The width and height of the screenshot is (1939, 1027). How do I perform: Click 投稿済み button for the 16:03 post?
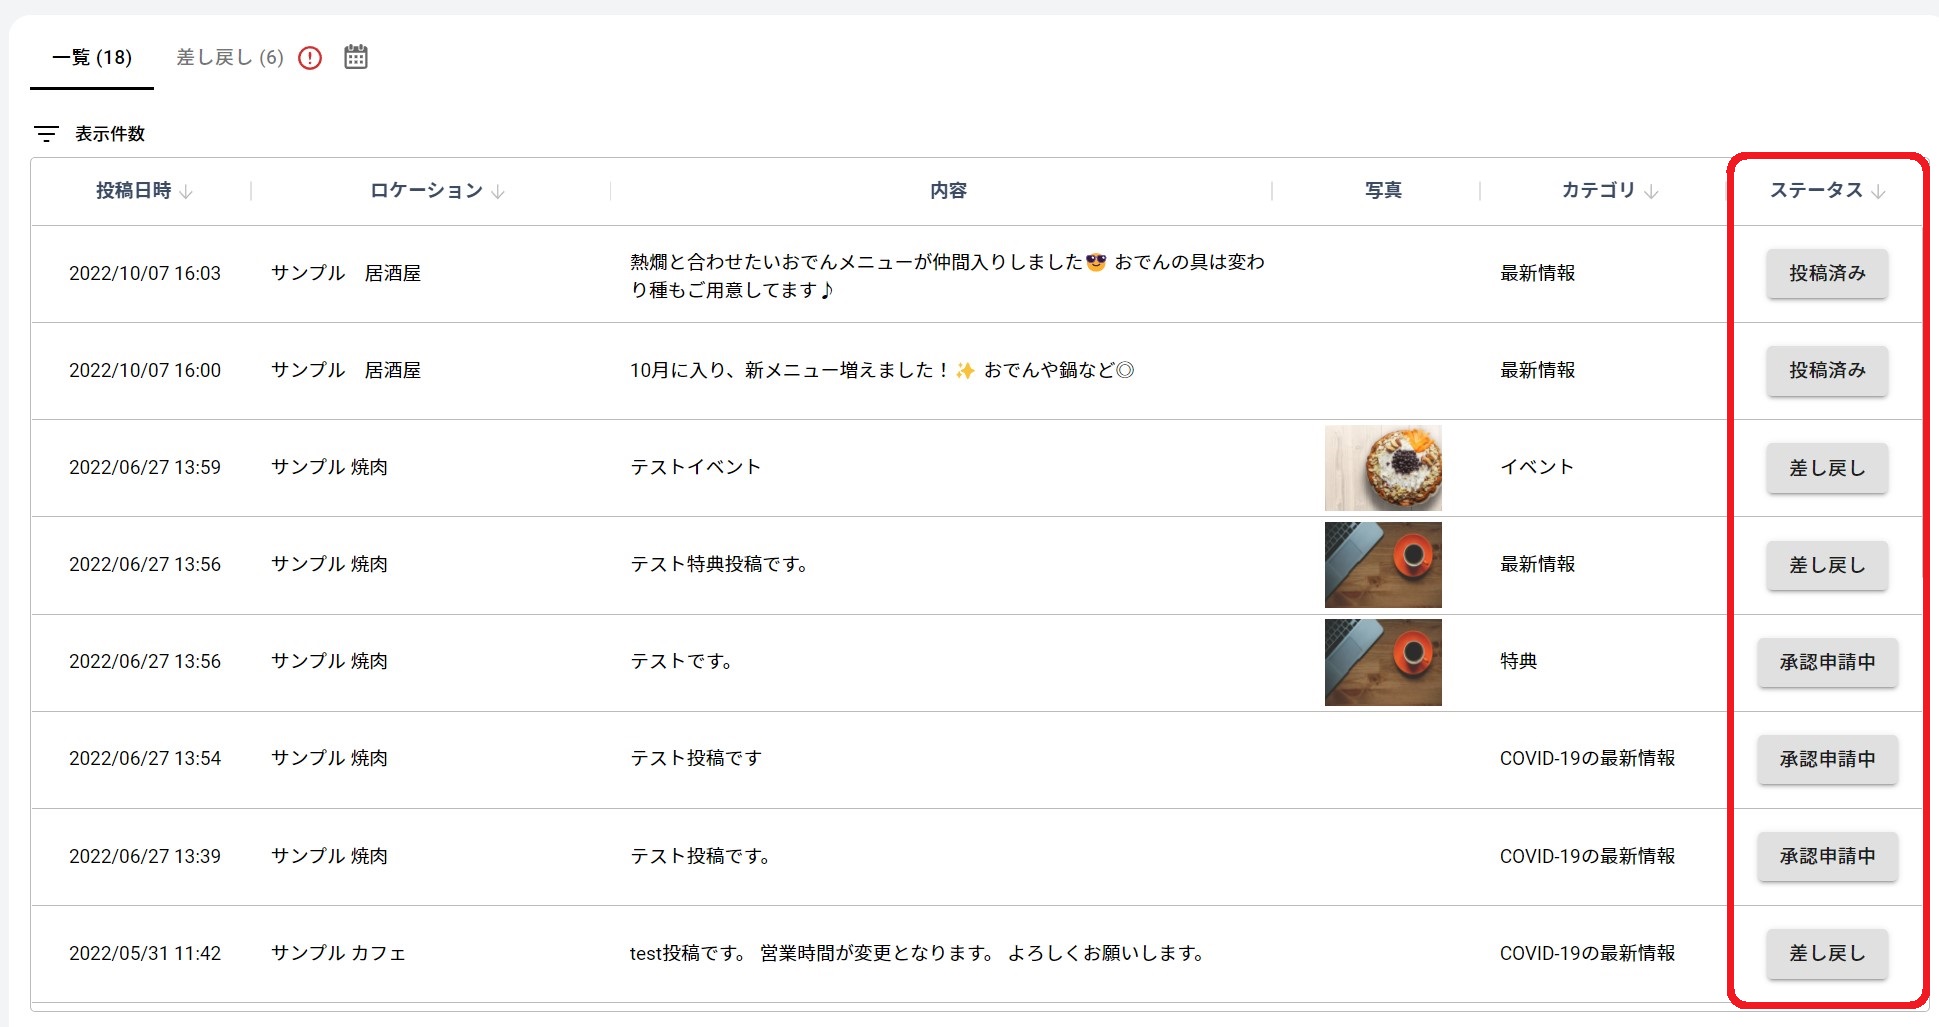pyautogui.click(x=1826, y=274)
